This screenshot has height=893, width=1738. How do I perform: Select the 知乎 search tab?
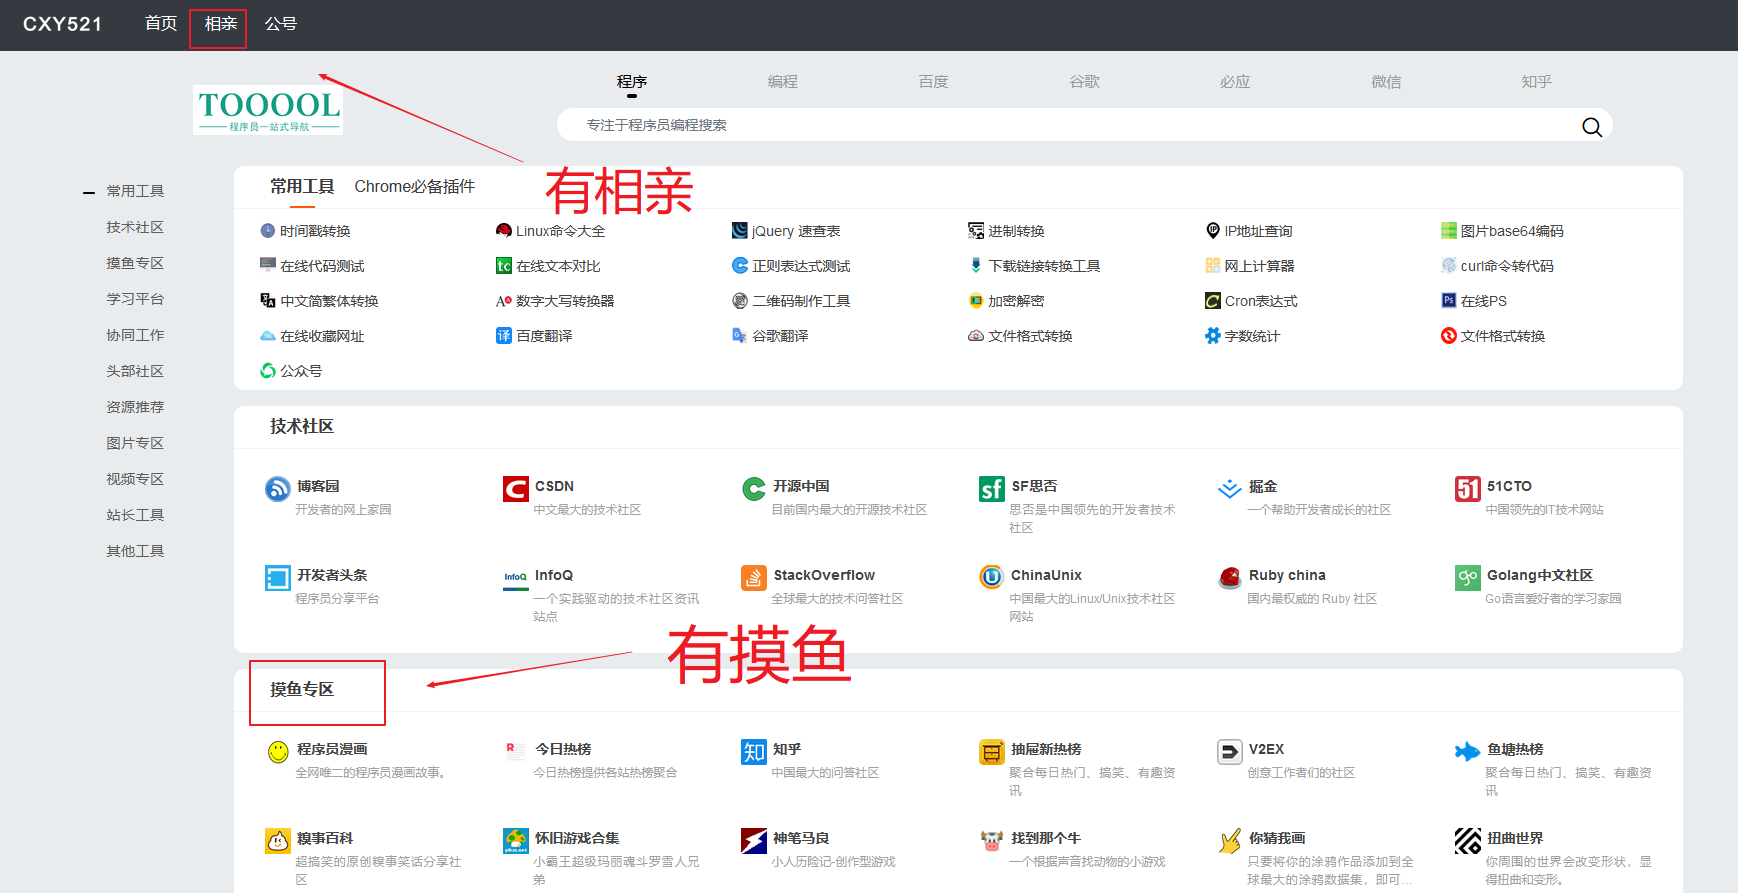pos(1536,81)
